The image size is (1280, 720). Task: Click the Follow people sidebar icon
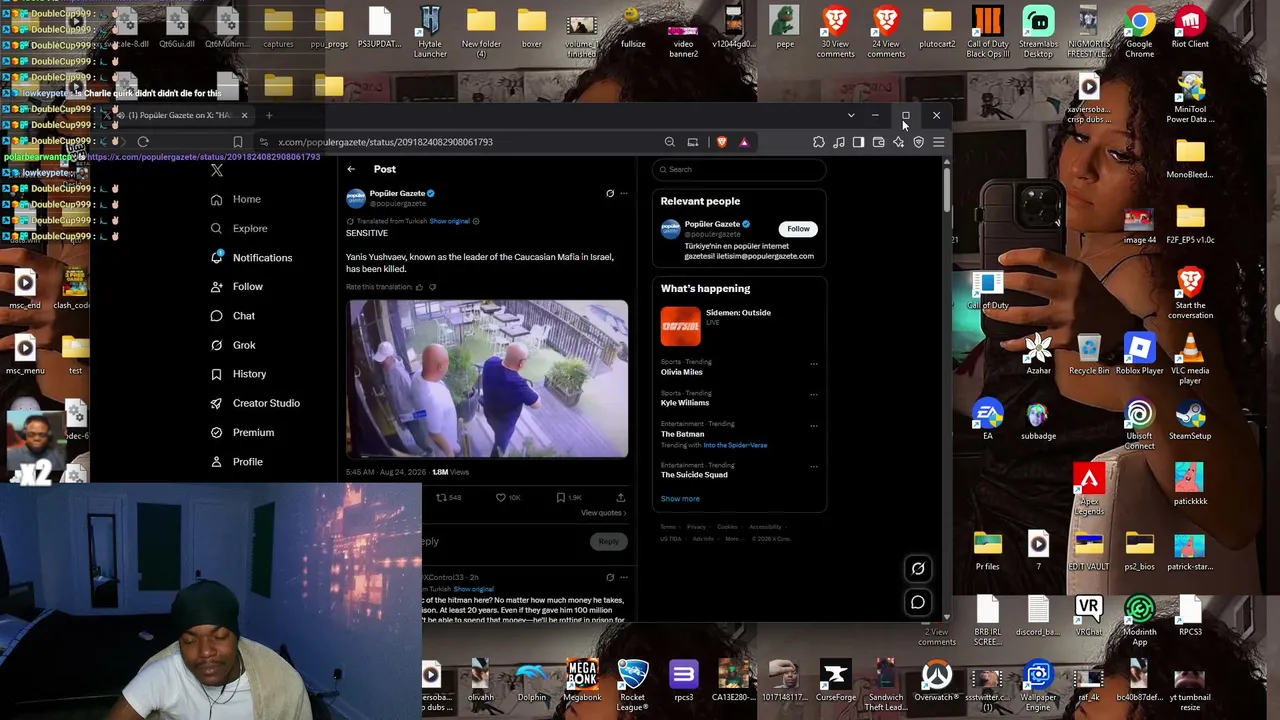click(216, 287)
